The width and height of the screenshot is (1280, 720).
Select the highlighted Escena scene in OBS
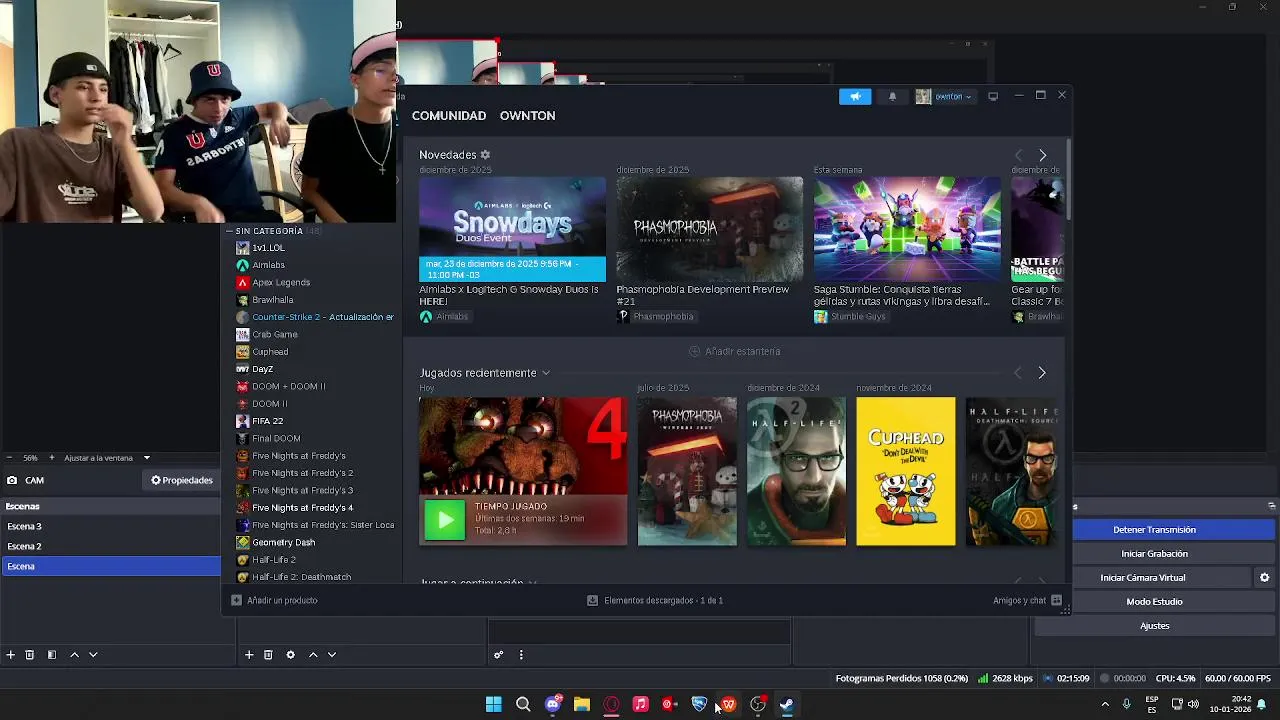pyautogui.click(x=110, y=566)
